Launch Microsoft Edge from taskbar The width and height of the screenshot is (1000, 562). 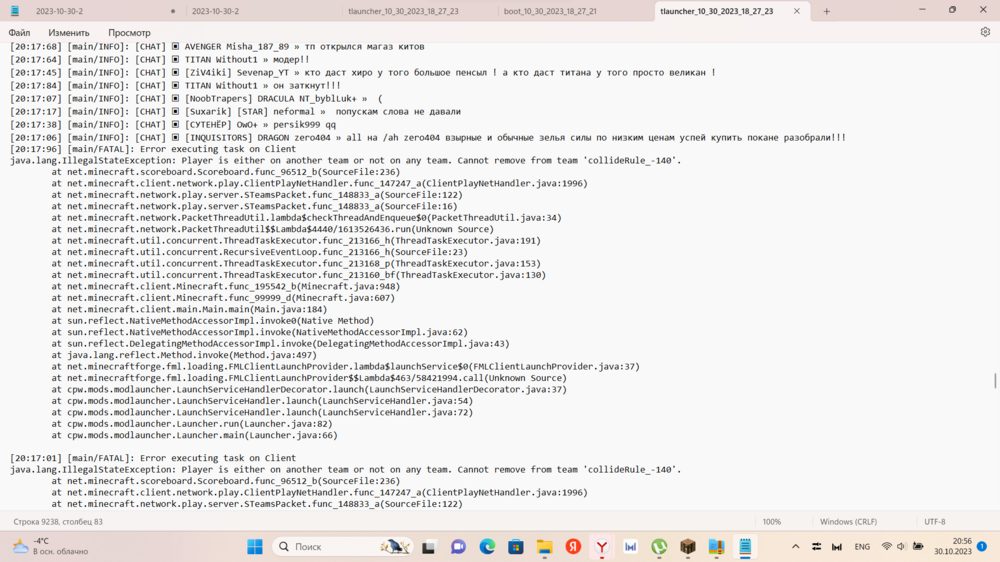[x=487, y=547]
